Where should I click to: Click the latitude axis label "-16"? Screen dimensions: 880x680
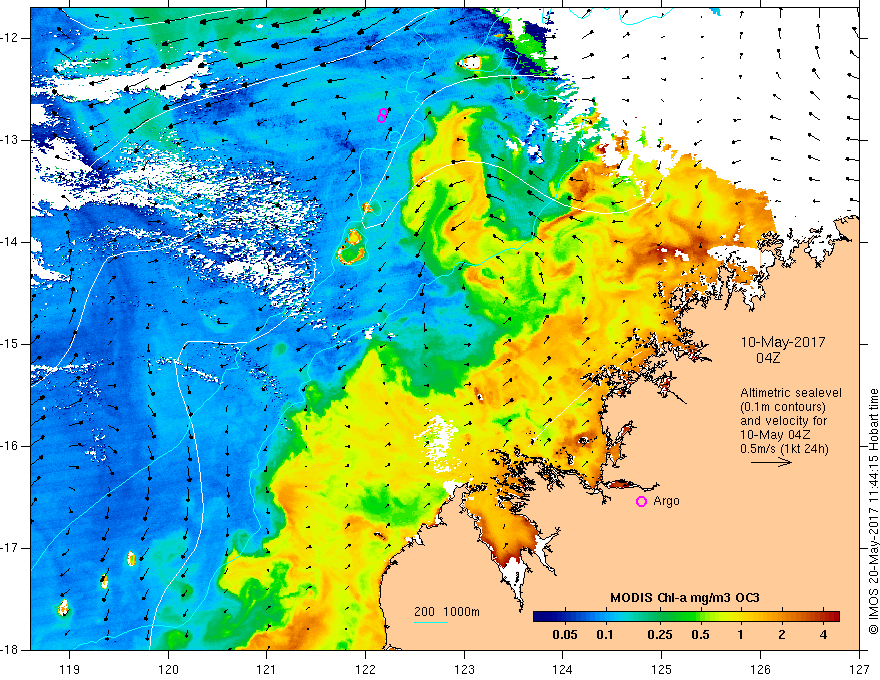point(10,445)
